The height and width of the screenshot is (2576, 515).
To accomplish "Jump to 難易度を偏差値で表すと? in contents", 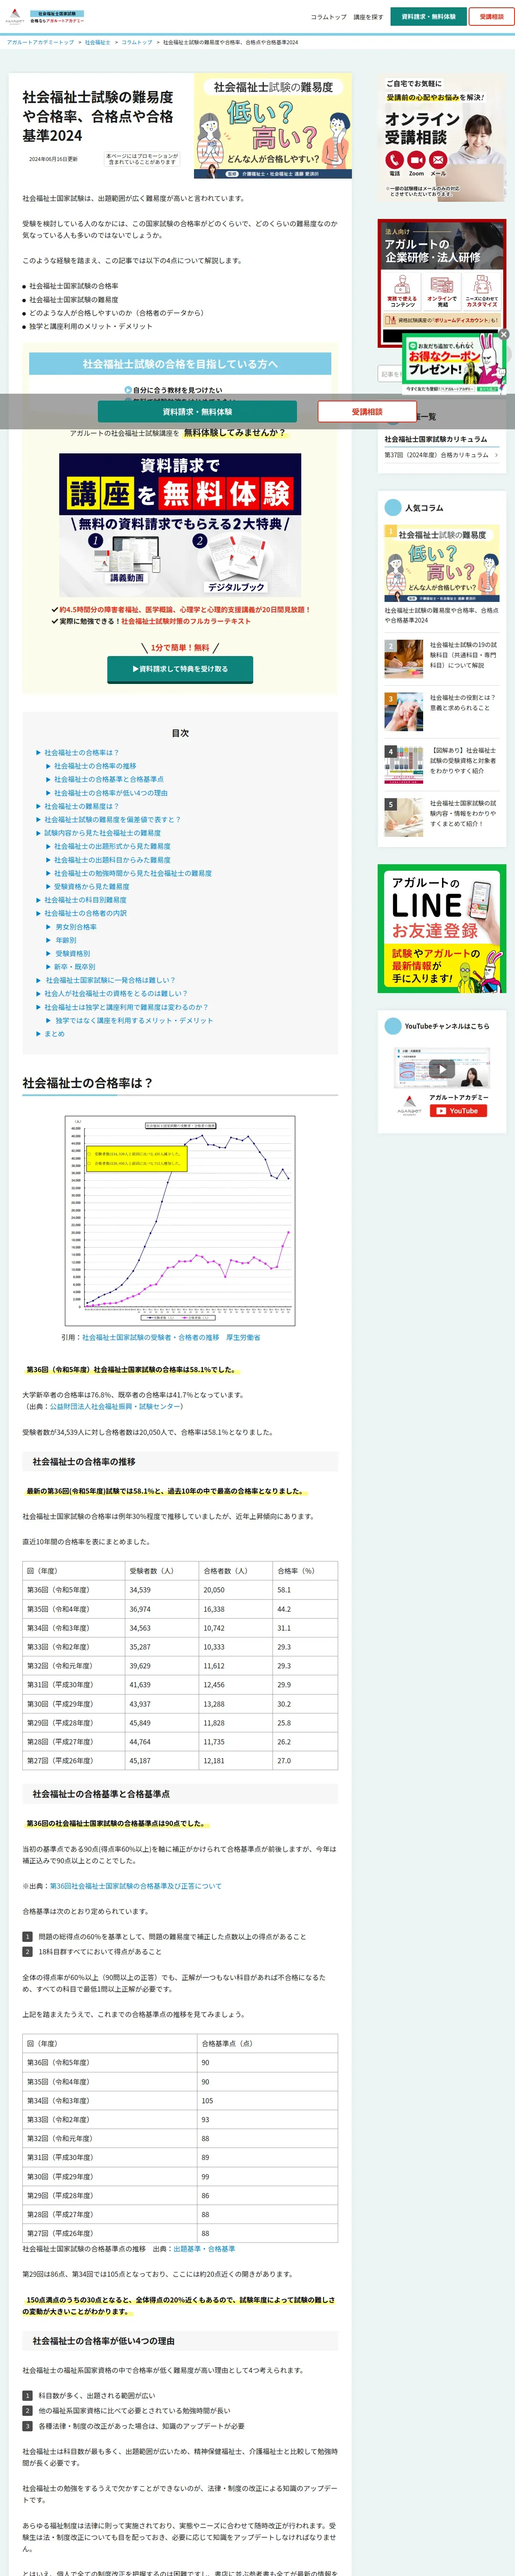I will [112, 819].
